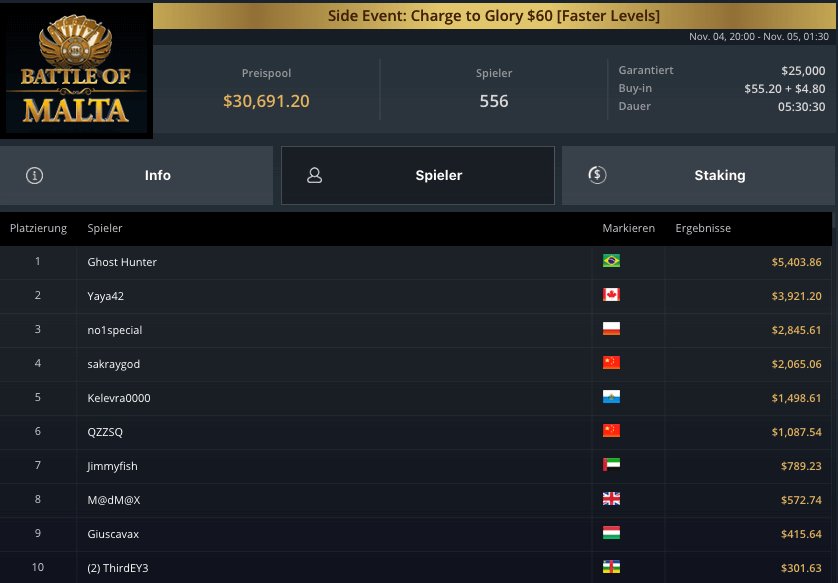Open player Ghost Hunter's row
This screenshot has height=583, width=838.
(122, 262)
